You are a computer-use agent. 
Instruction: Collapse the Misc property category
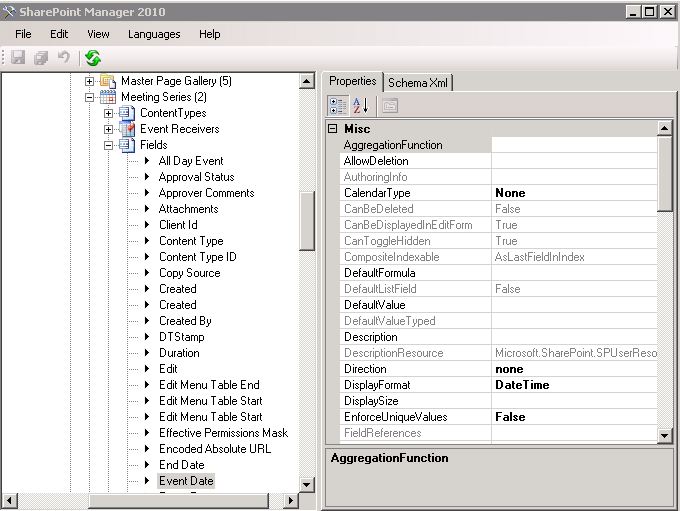coord(333,129)
